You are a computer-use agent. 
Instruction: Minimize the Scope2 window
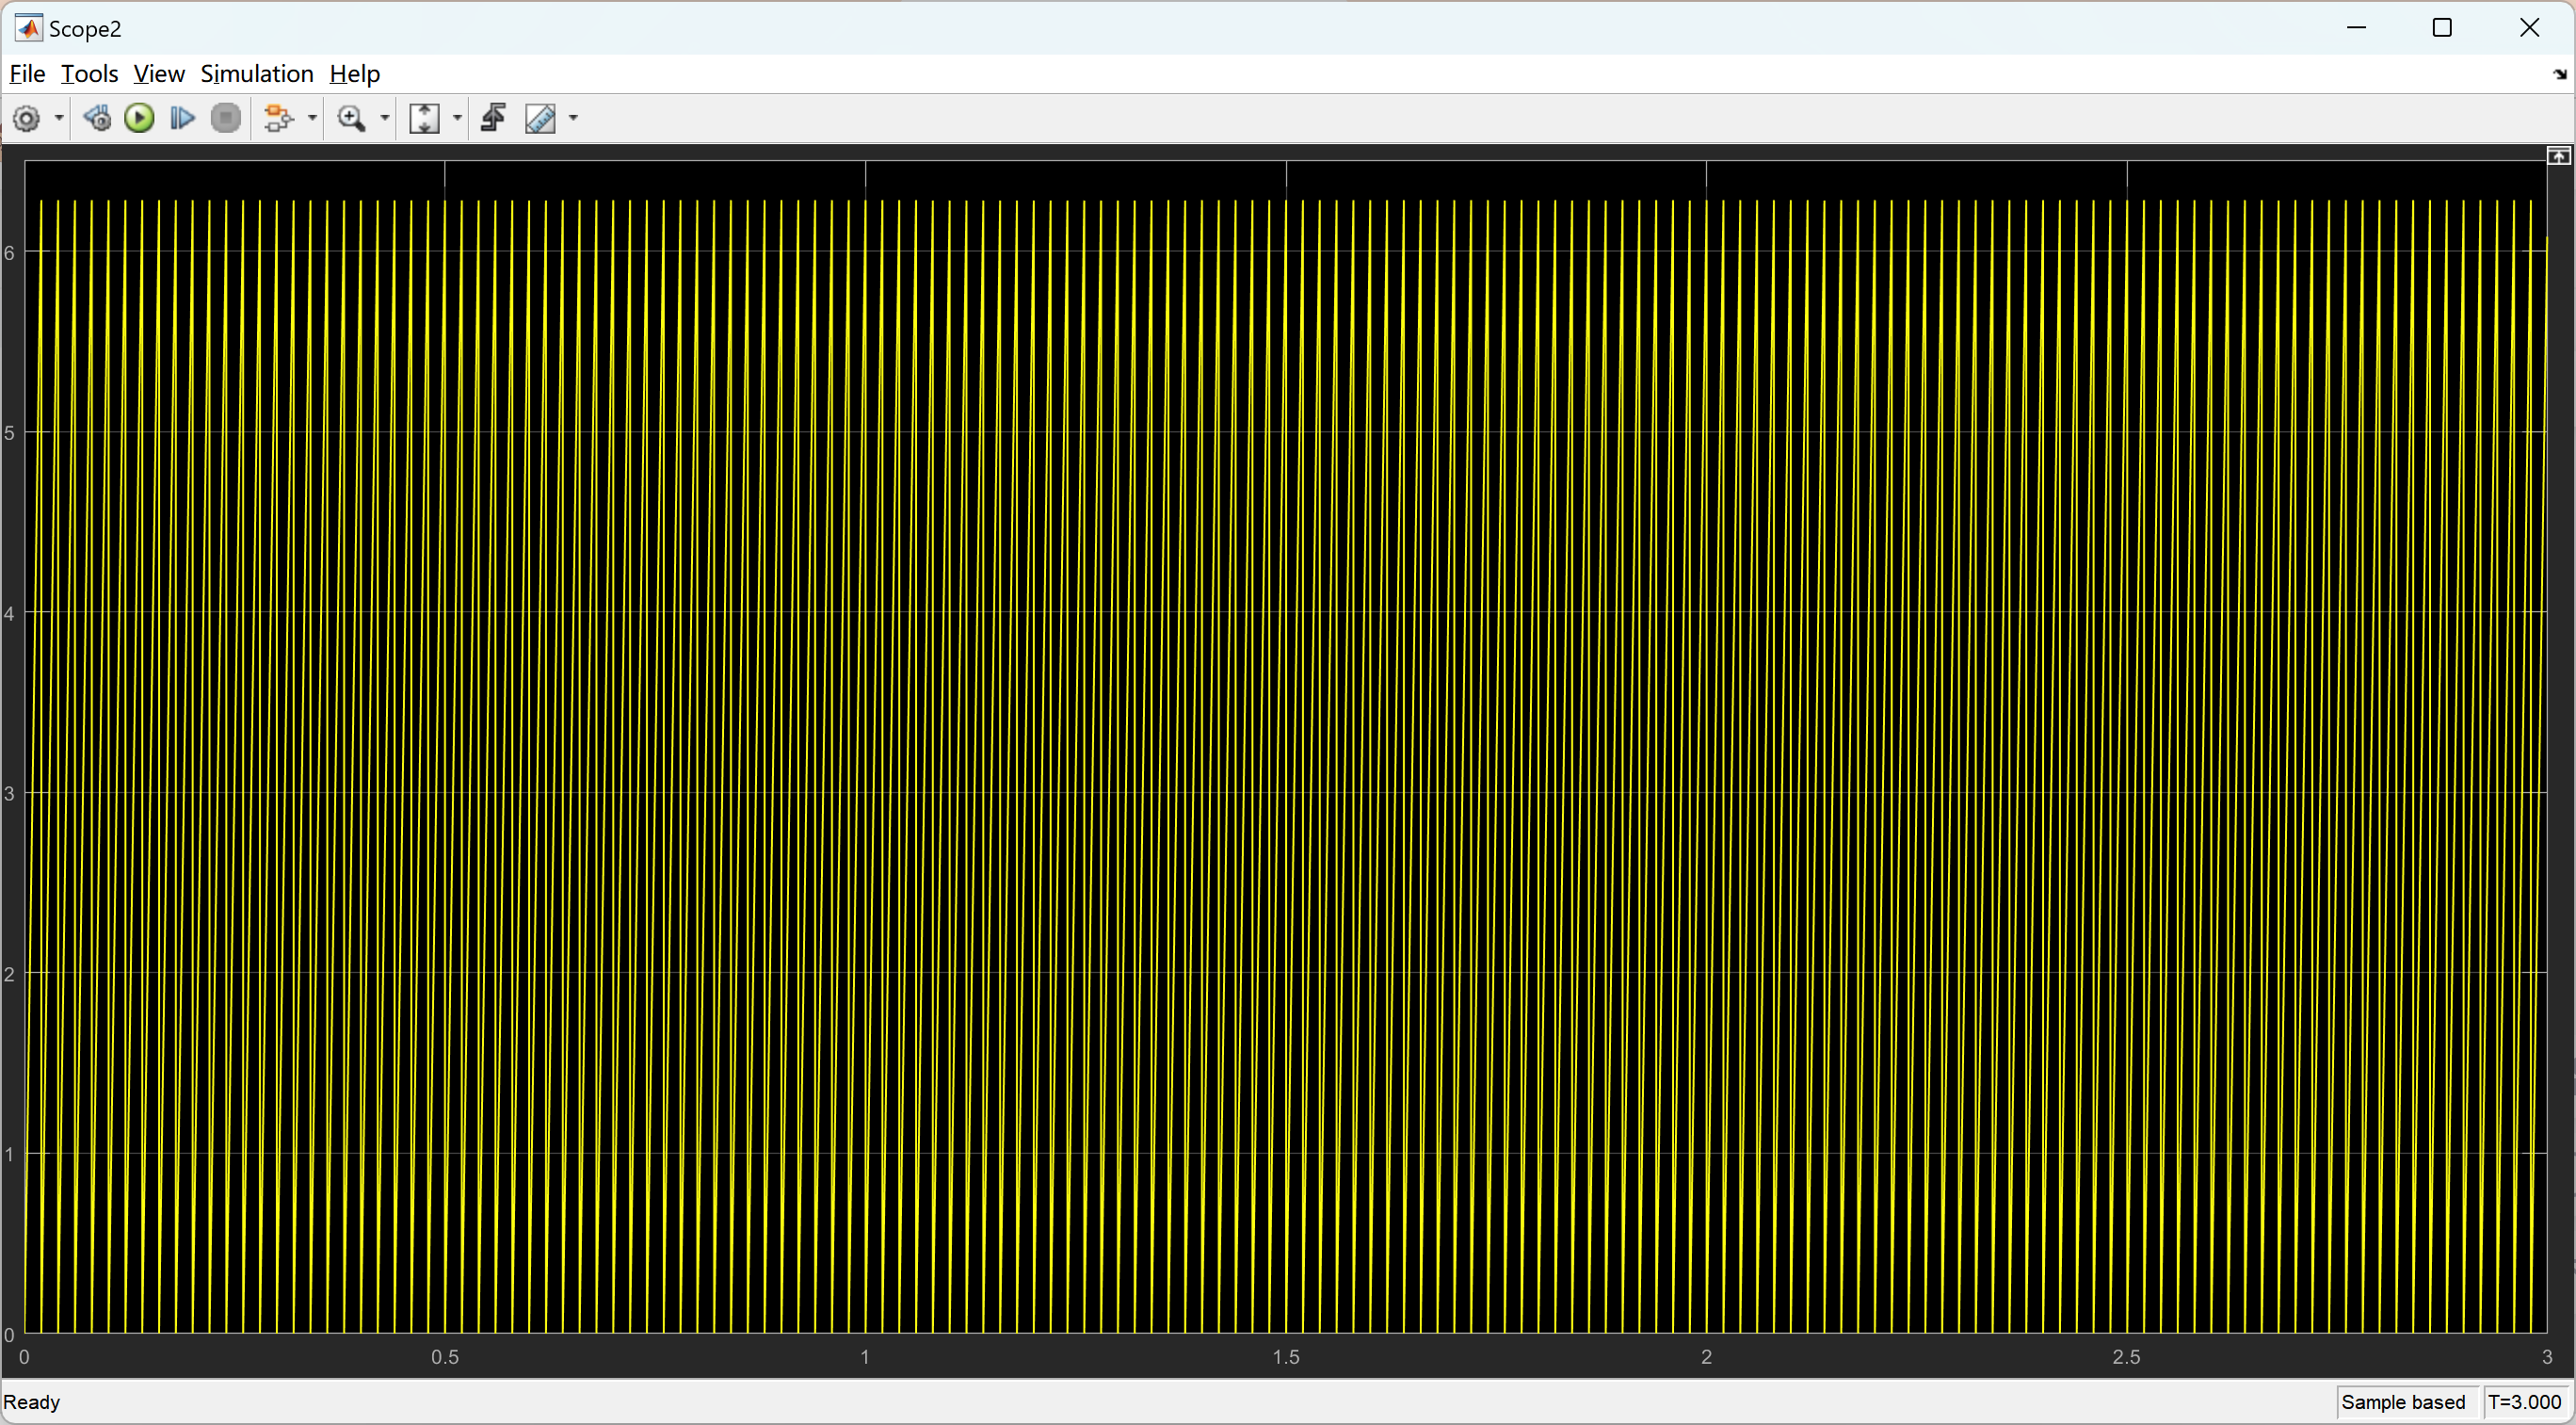[2356, 28]
